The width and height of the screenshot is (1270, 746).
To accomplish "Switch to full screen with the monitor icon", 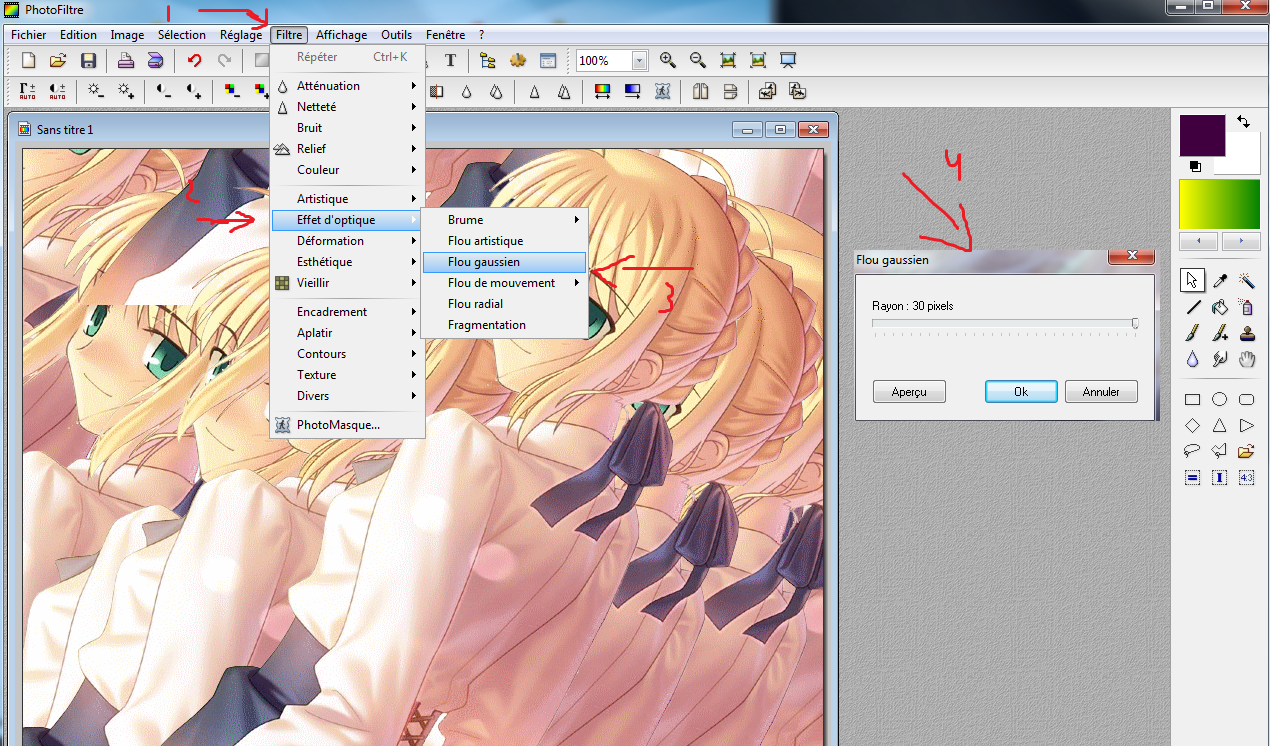I will coord(788,60).
